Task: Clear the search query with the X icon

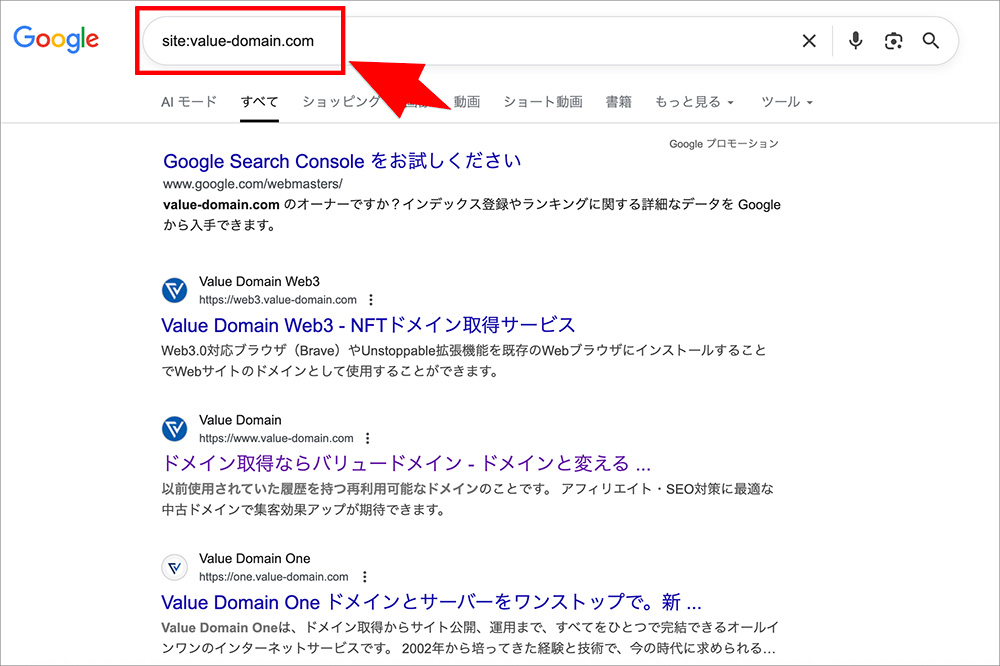Action: (809, 41)
